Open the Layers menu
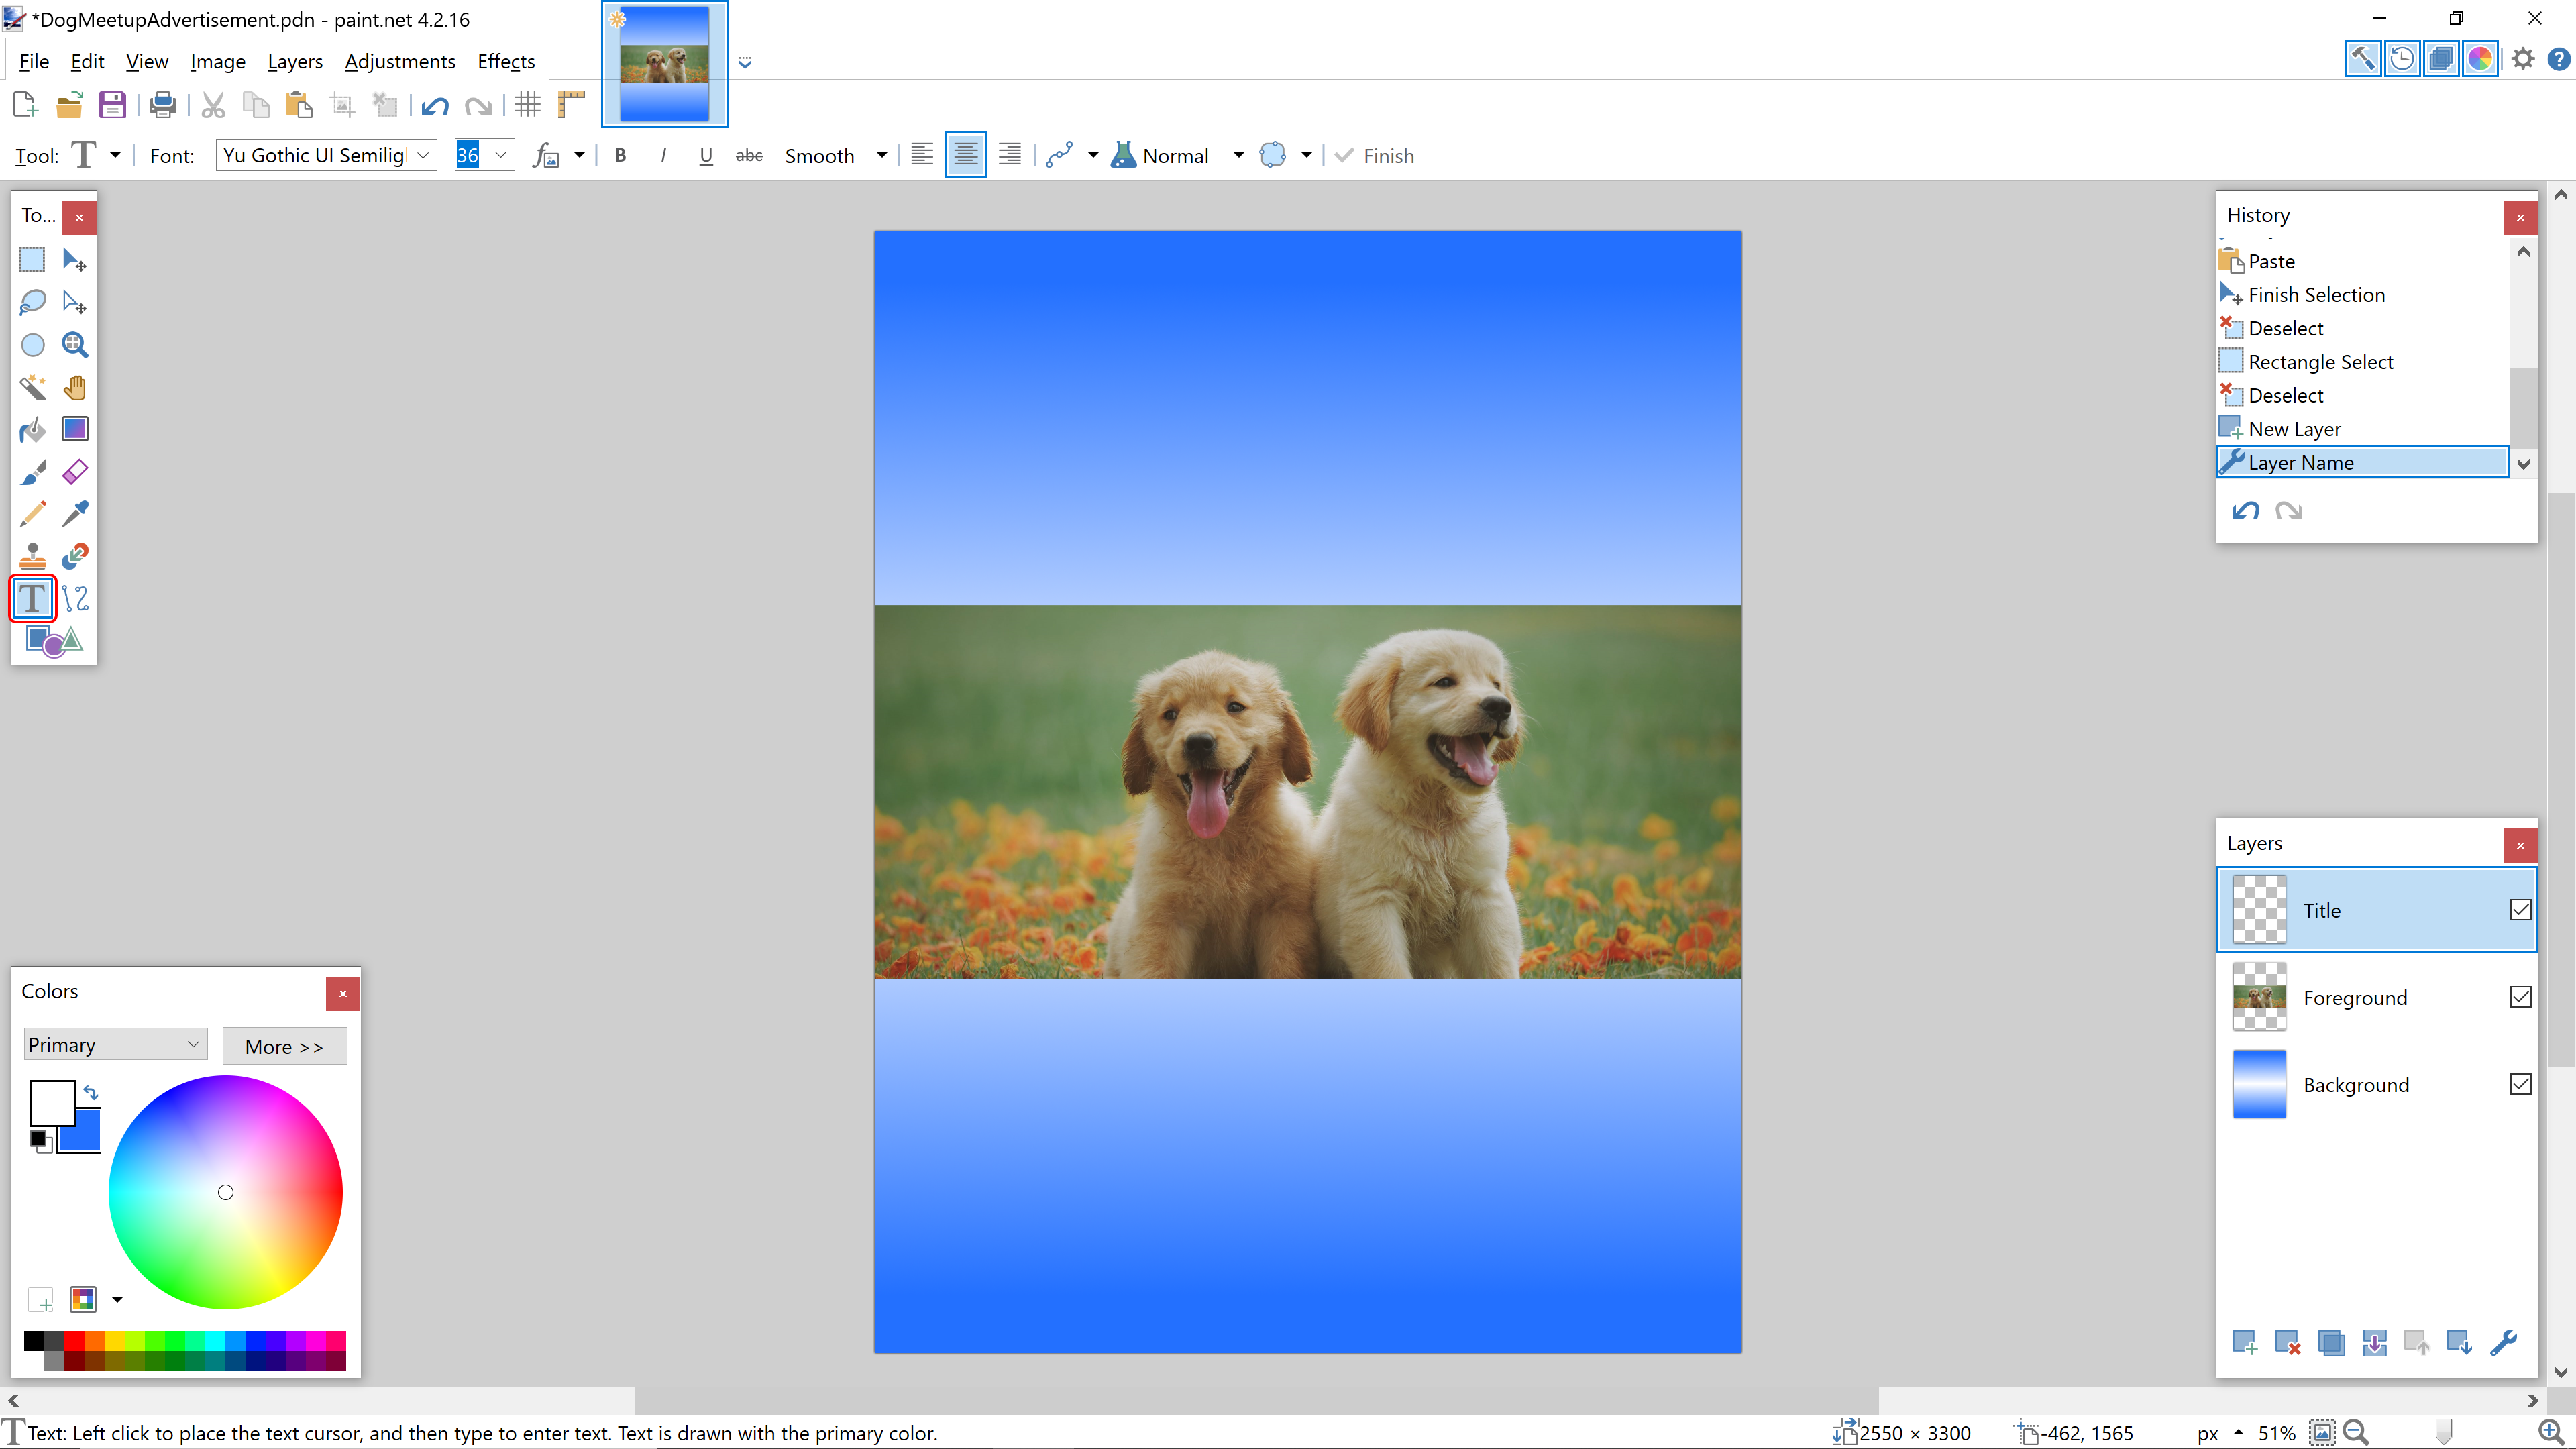 (295, 62)
